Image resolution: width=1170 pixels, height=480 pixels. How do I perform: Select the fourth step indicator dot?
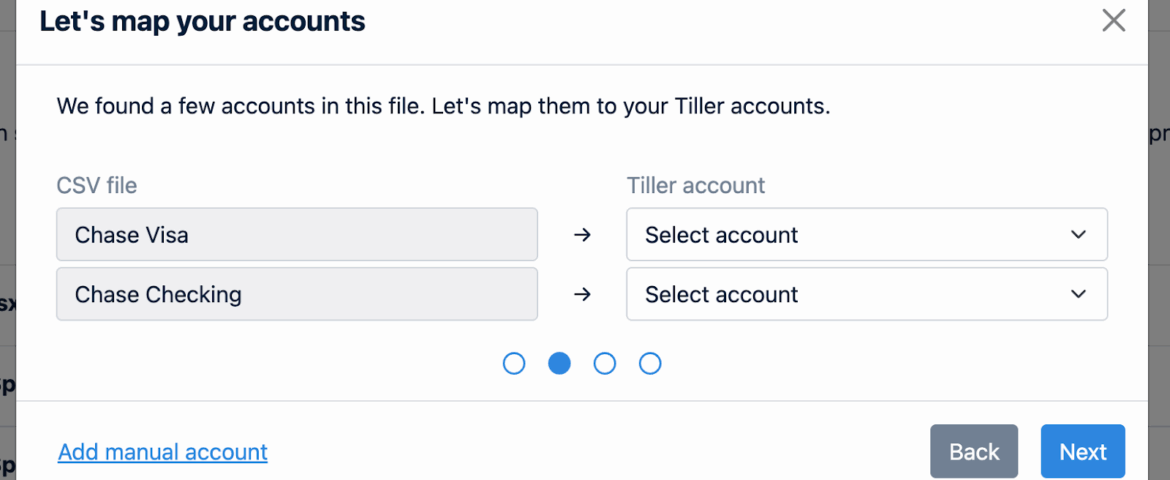click(650, 363)
